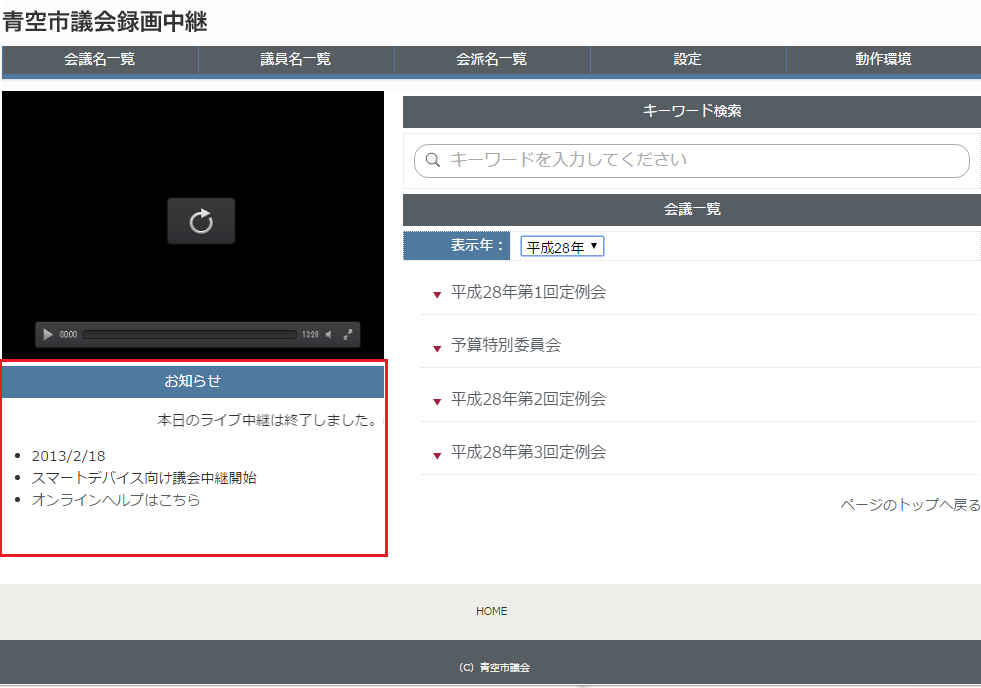
Task: Open the 会派名一覧 menu
Action: [491, 60]
